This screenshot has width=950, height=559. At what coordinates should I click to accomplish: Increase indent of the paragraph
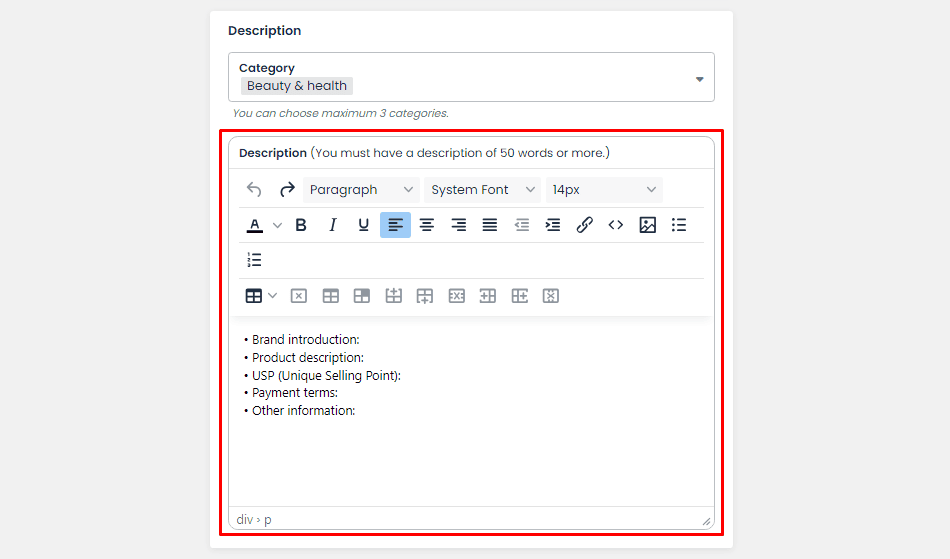553,225
